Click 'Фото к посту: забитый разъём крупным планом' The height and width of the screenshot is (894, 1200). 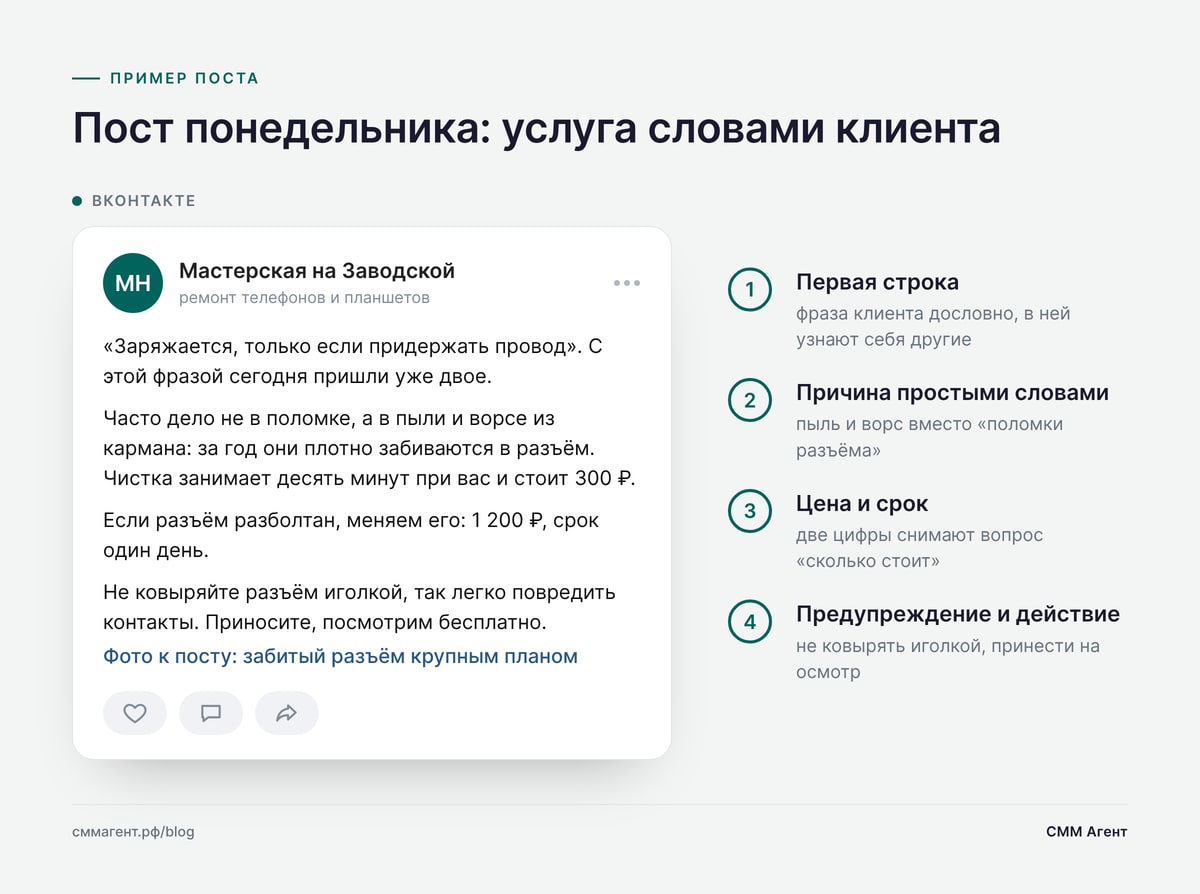click(x=341, y=657)
